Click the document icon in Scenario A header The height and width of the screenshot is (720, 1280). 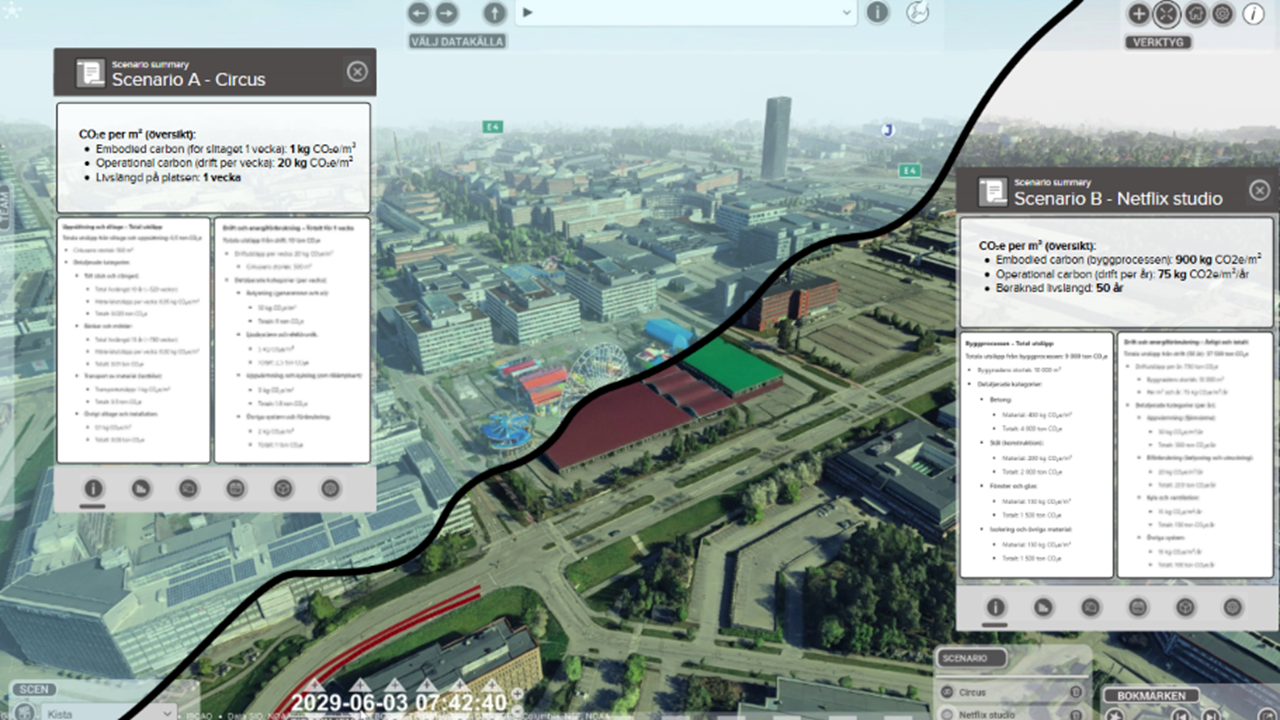point(90,72)
